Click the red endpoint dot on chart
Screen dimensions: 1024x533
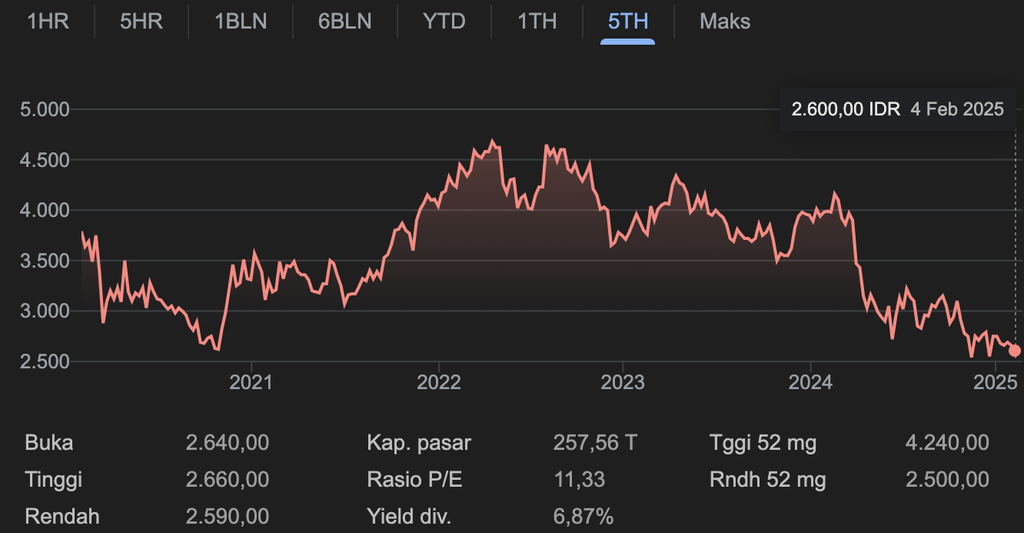tap(1015, 350)
